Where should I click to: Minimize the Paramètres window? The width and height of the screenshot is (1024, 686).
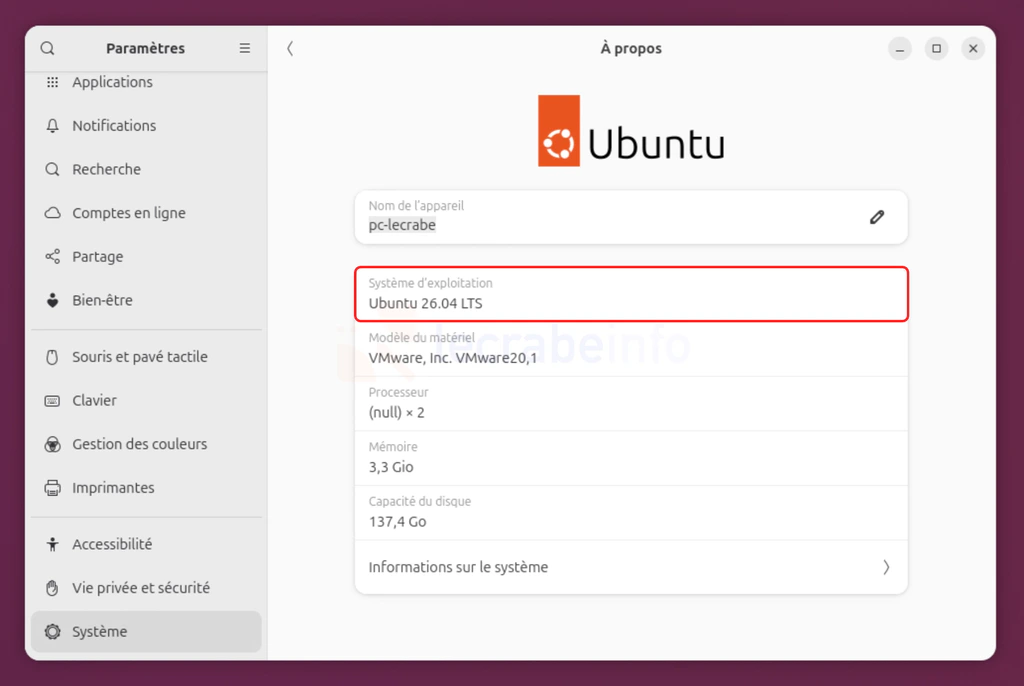900,48
